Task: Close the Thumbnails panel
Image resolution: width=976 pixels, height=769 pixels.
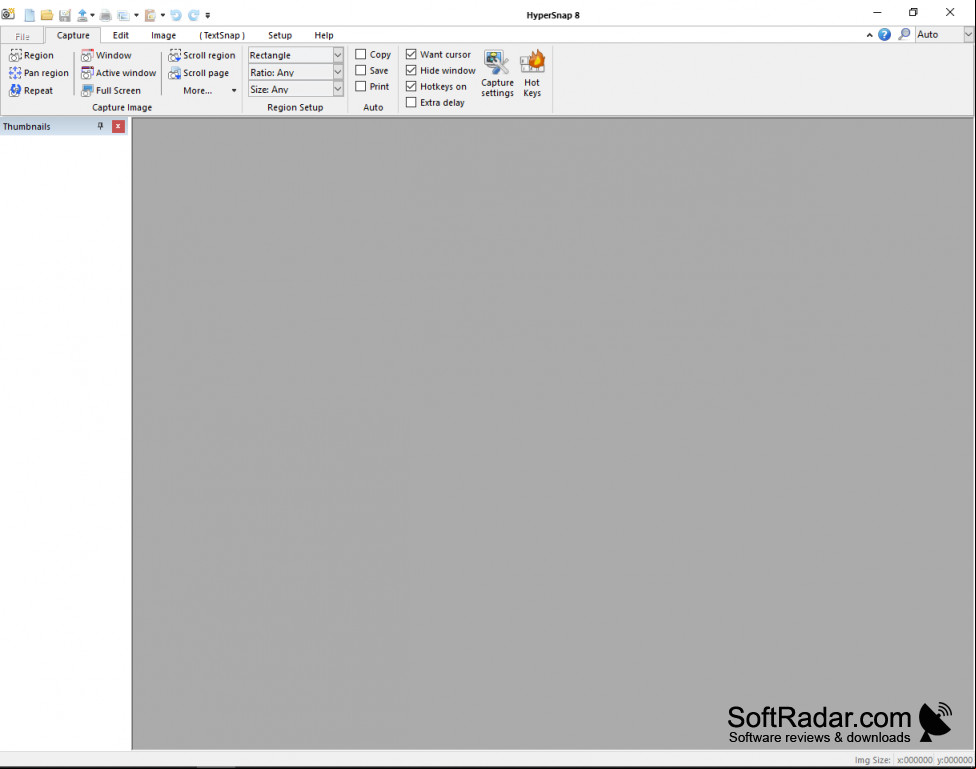Action: coord(118,126)
